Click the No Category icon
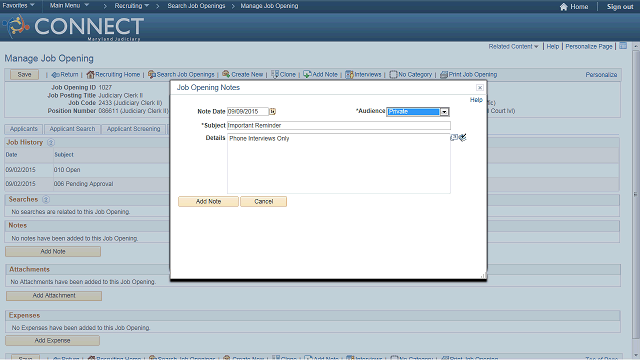 (x=393, y=75)
